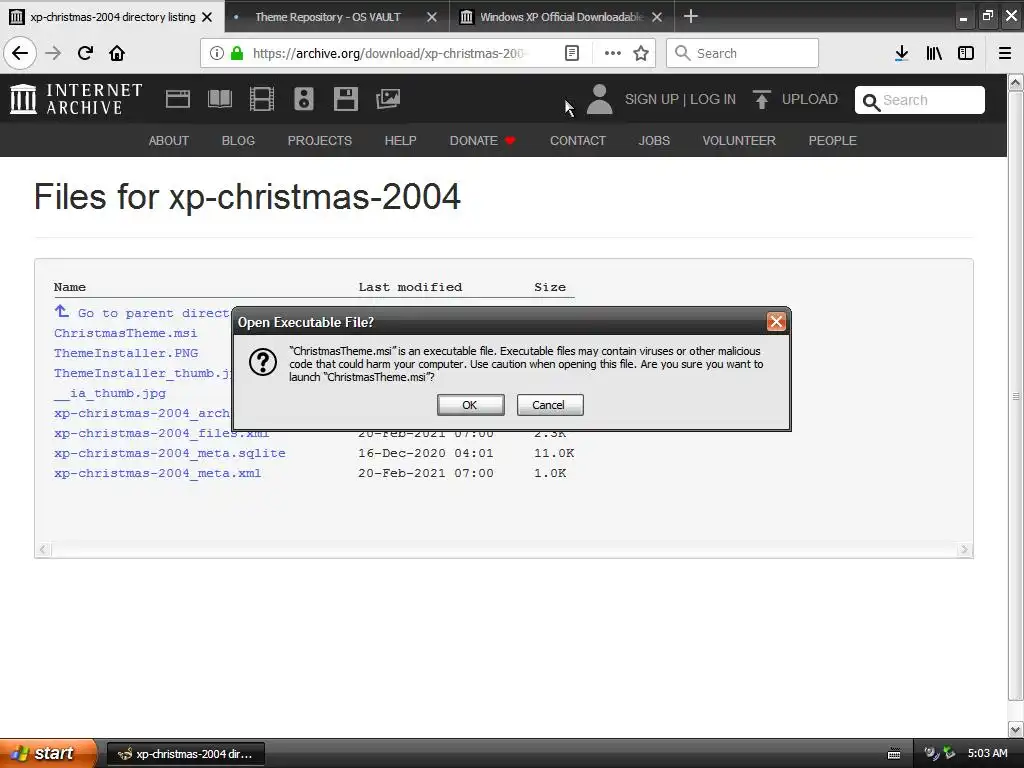Open Internet Archive Video film icon
The image size is (1024, 768).
pyautogui.click(x=262, y=99)
